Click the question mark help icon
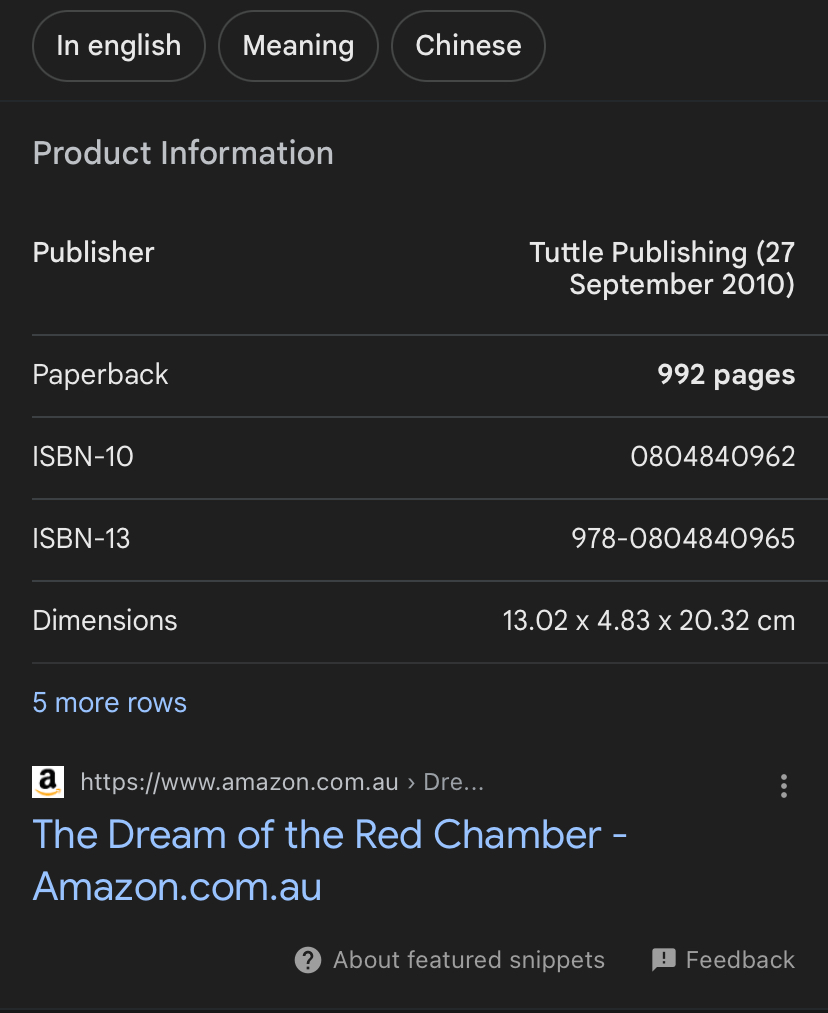 (x=308, y=960)
